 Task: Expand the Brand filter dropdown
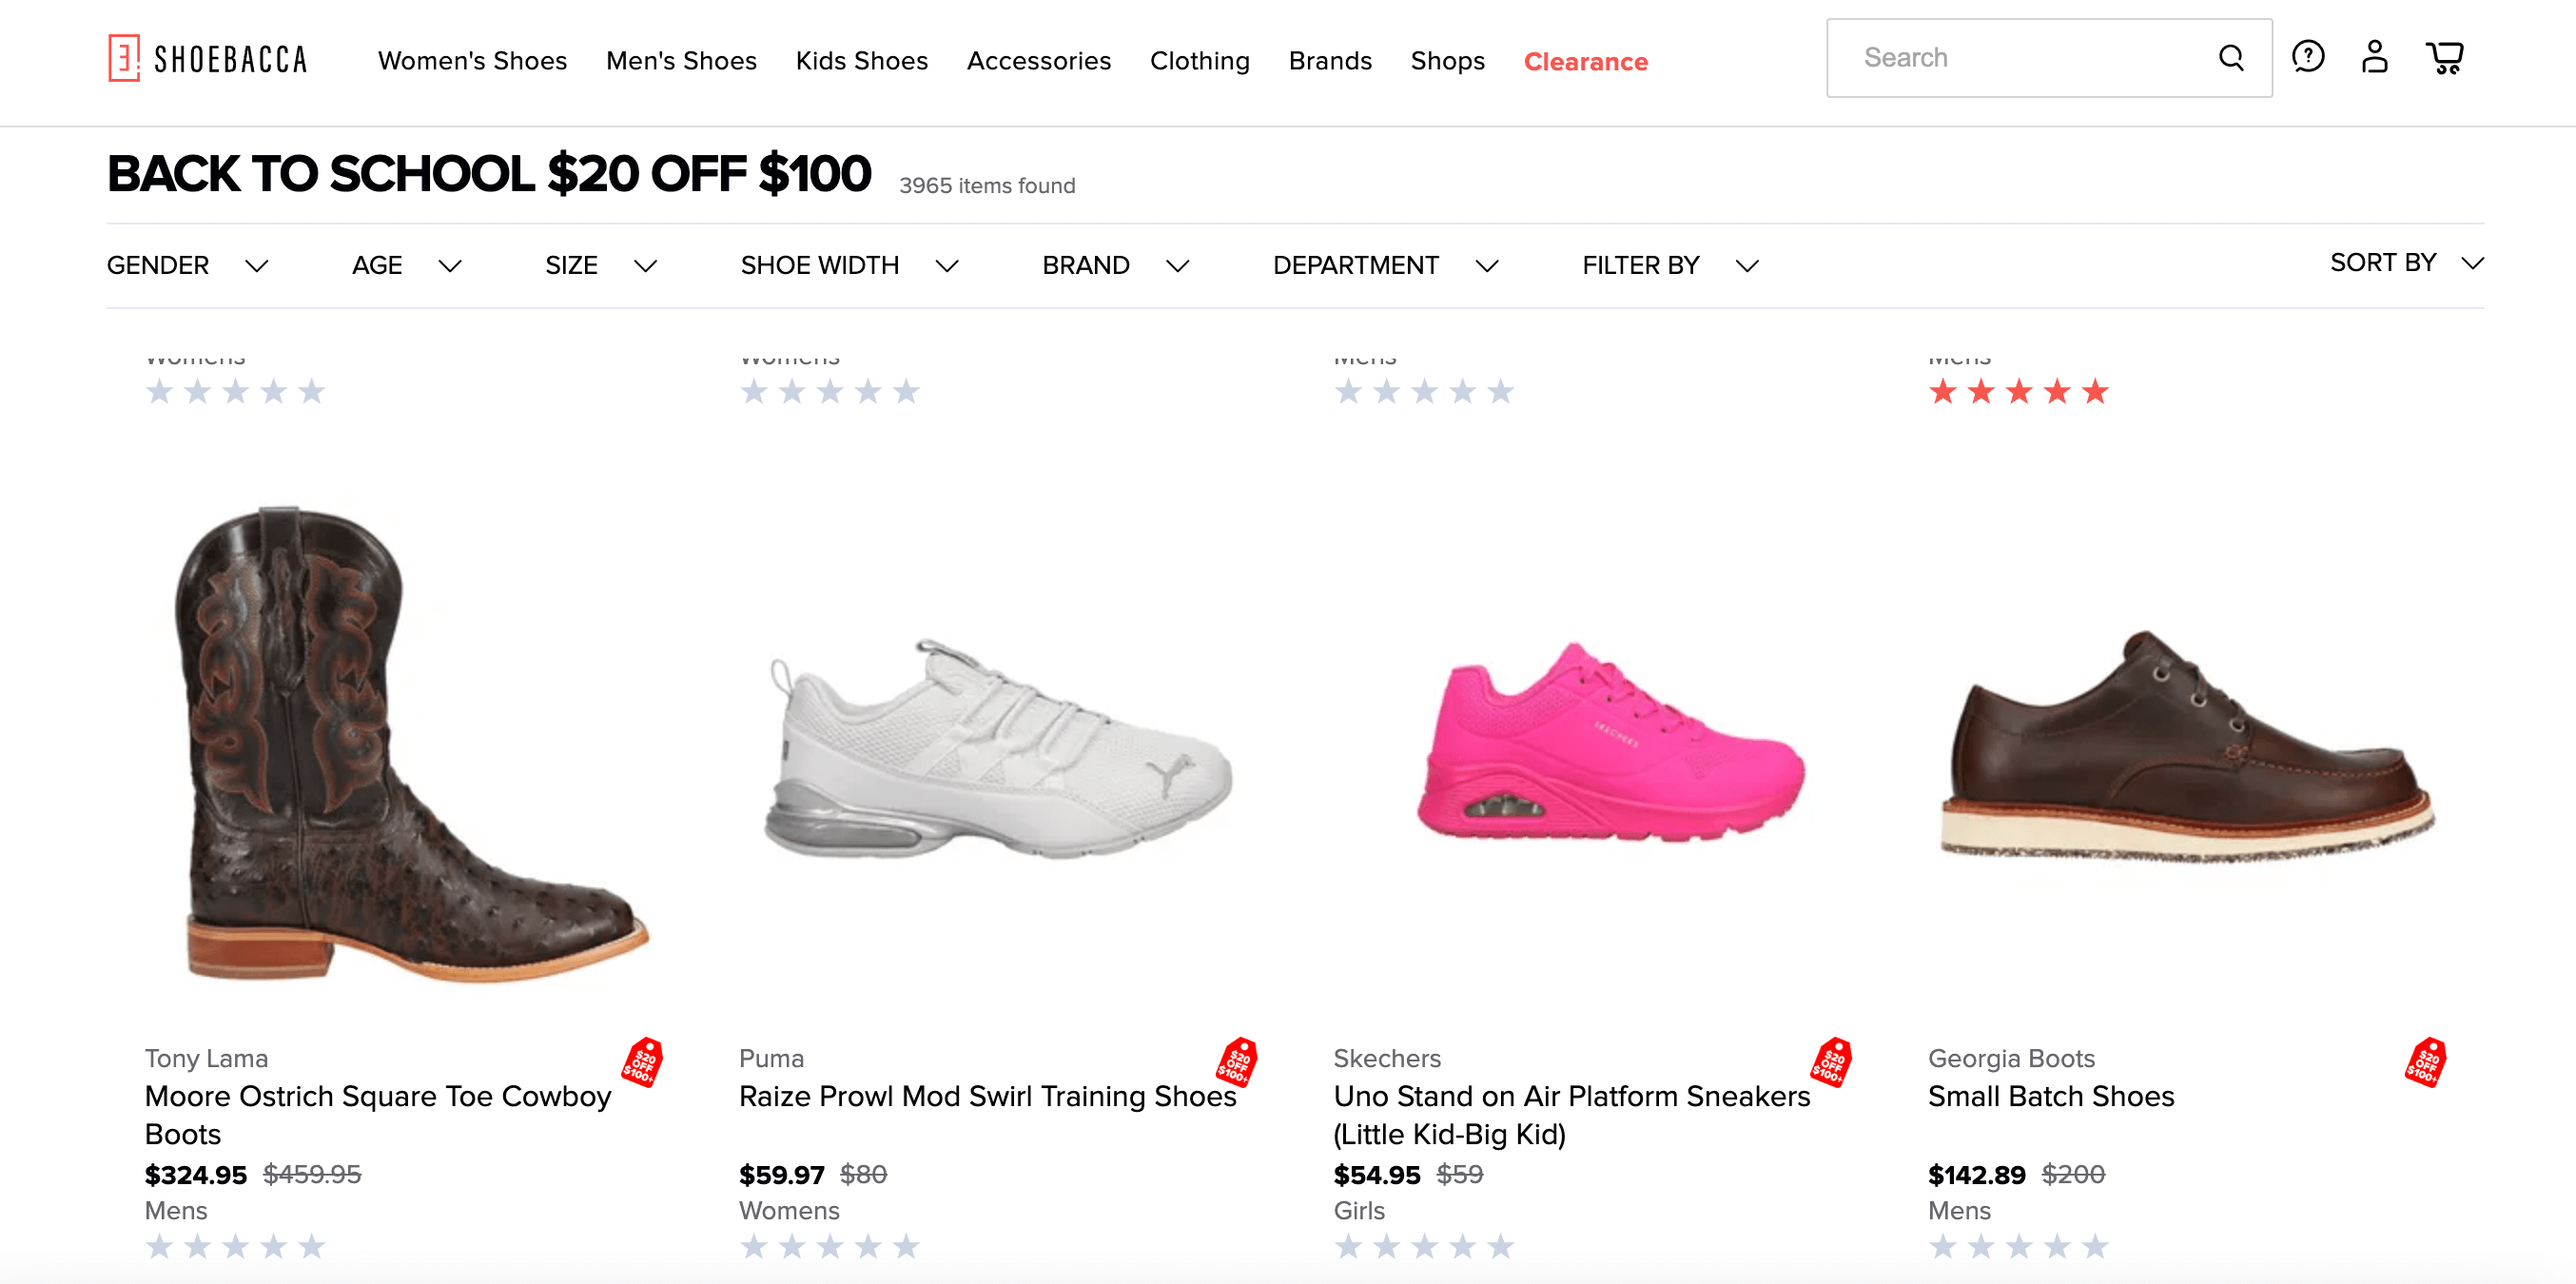(x=1115, y=265)
